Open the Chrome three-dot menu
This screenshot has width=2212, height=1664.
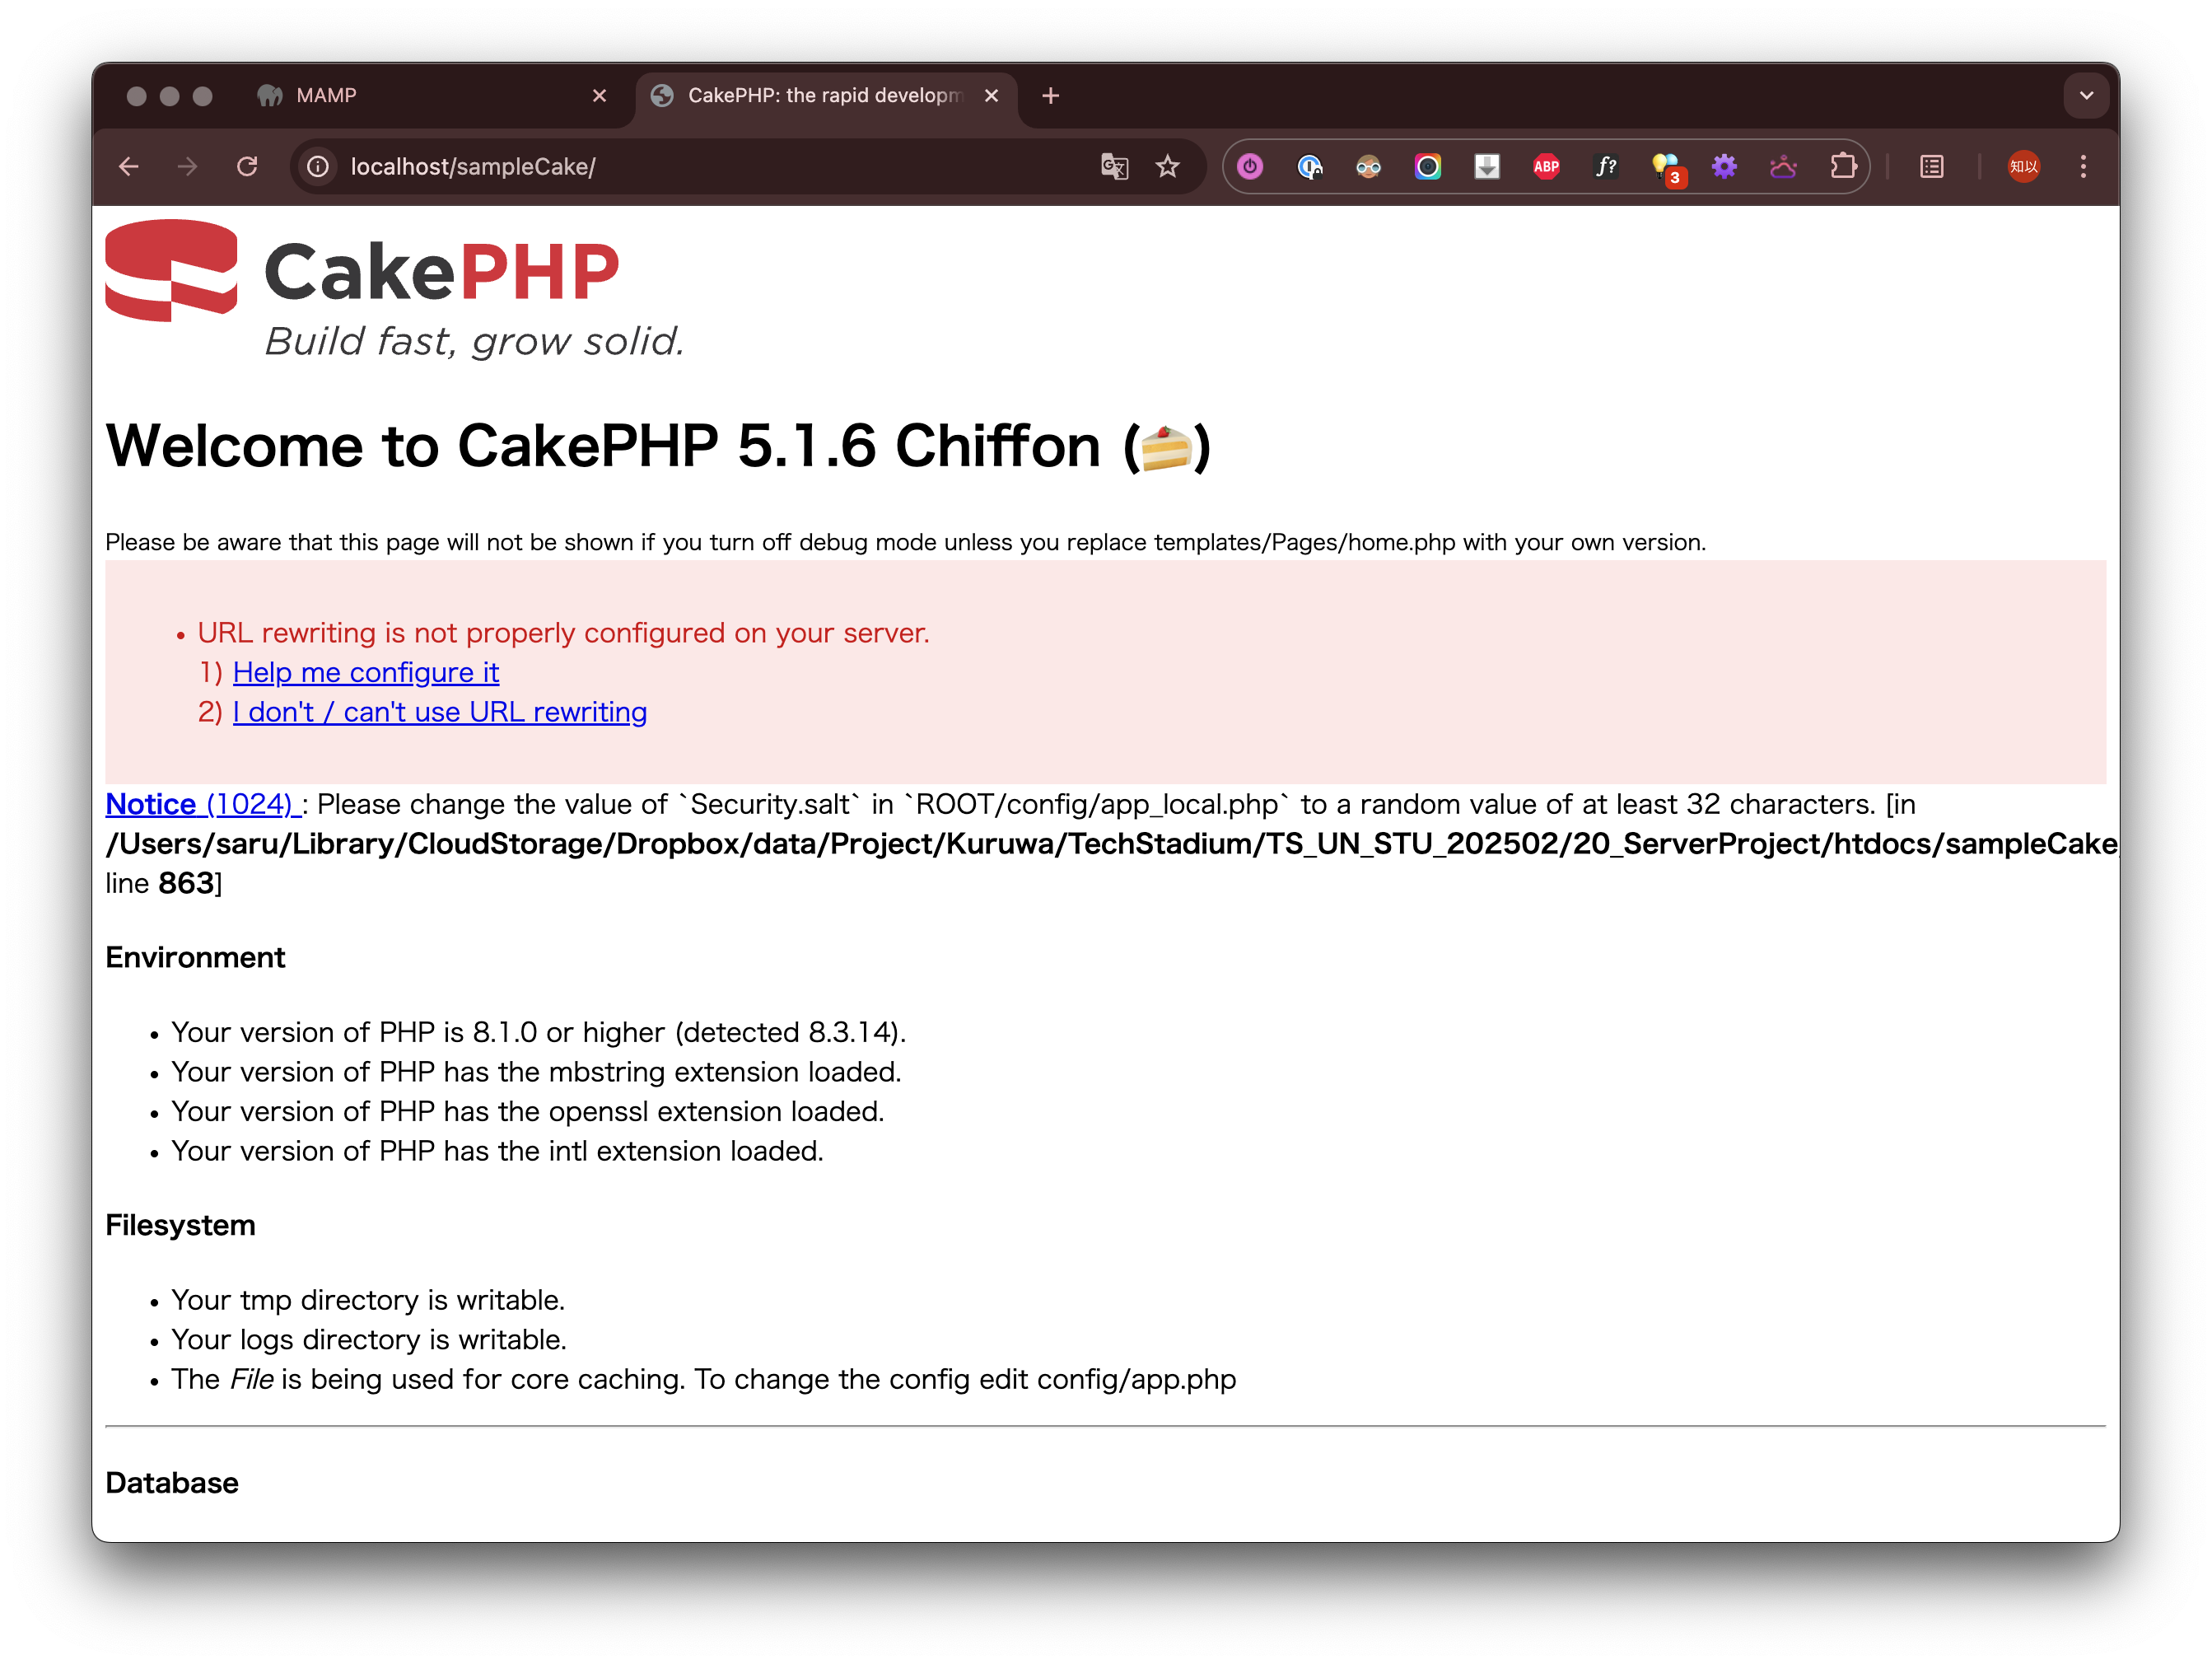(2083, 167)
